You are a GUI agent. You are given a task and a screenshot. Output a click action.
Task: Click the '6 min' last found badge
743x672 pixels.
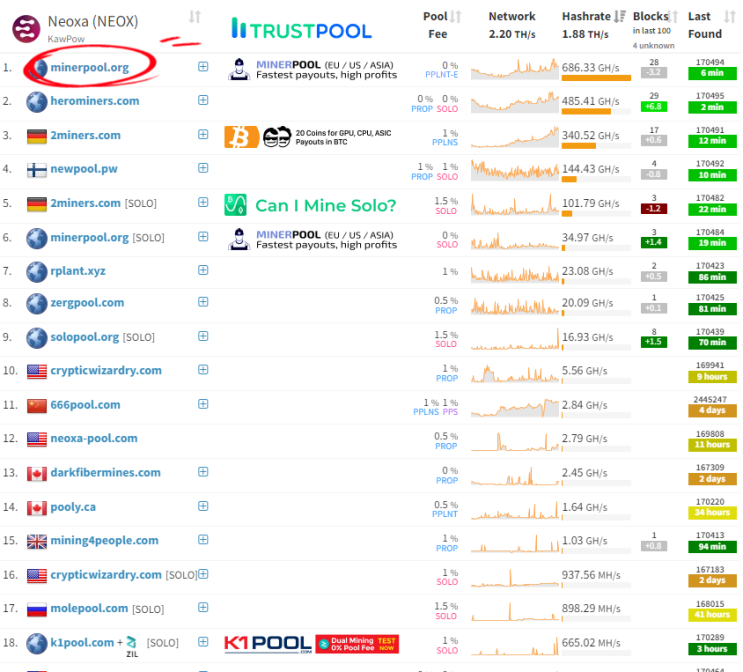click(x=712, y=73)
